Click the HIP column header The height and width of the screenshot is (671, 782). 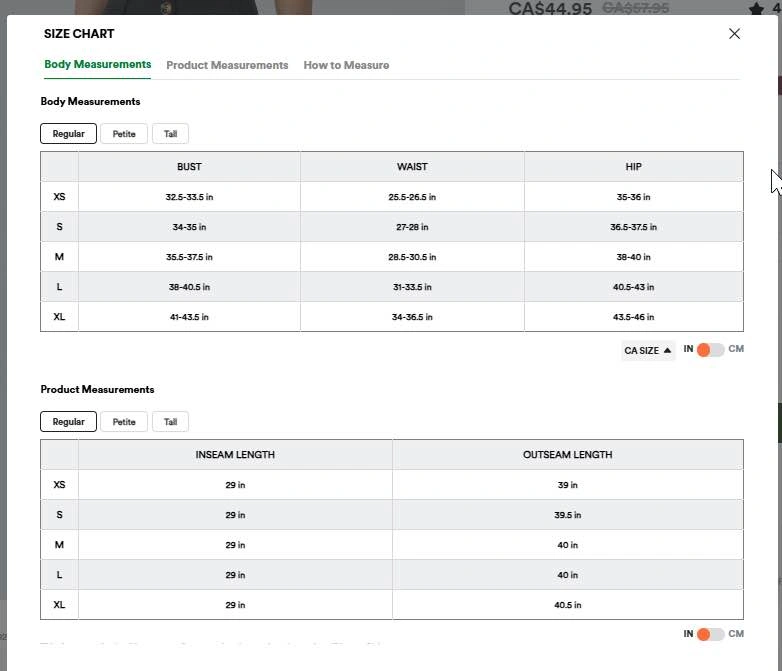(x=633, y=167)
